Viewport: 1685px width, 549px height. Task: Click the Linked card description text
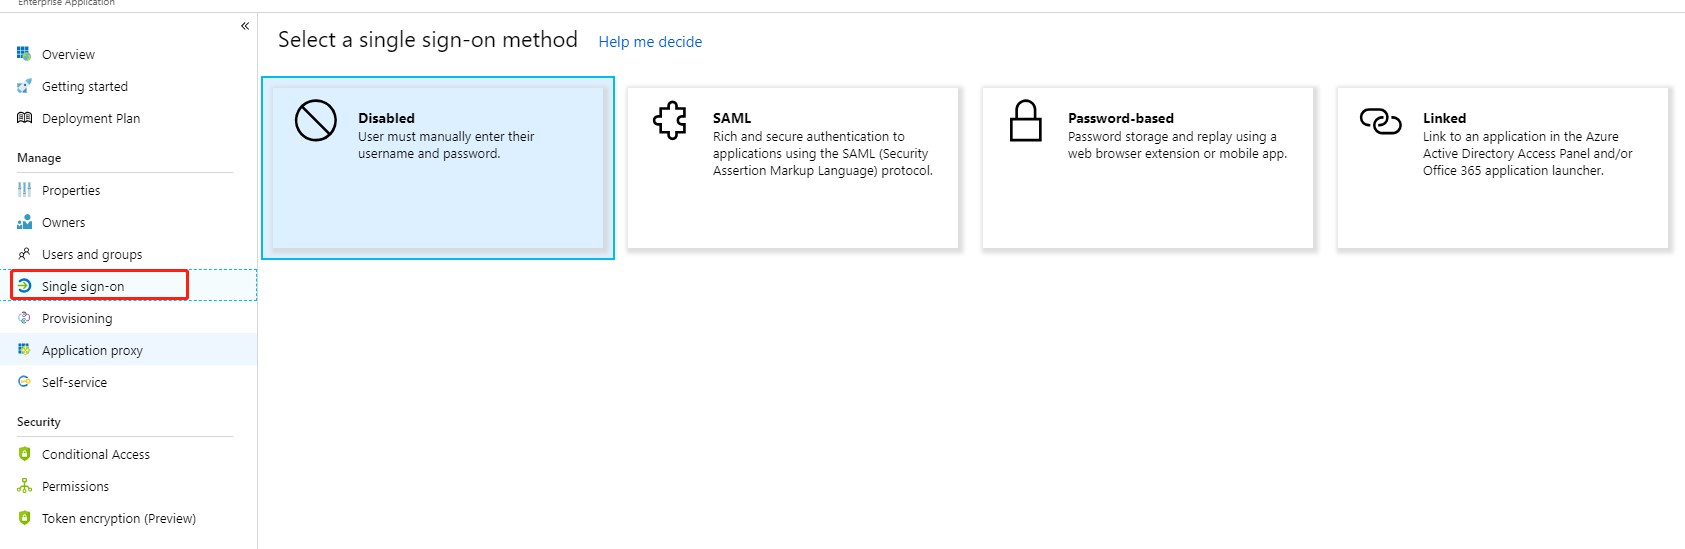[1528, 154]
